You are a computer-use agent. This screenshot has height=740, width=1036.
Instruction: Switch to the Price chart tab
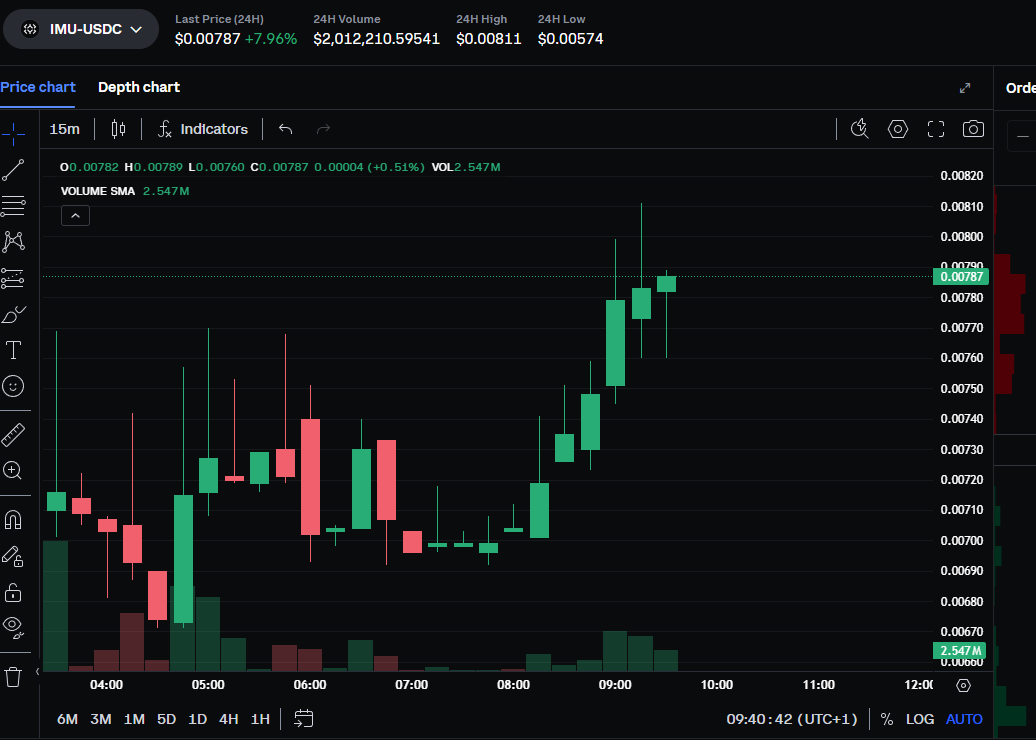(38, 87)
